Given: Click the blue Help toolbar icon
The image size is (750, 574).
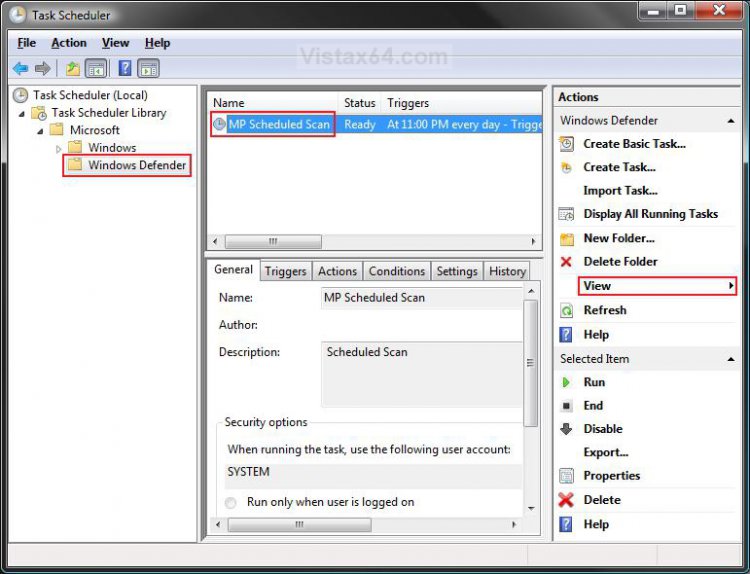Looking at the screenshot, I should point(125,68).
